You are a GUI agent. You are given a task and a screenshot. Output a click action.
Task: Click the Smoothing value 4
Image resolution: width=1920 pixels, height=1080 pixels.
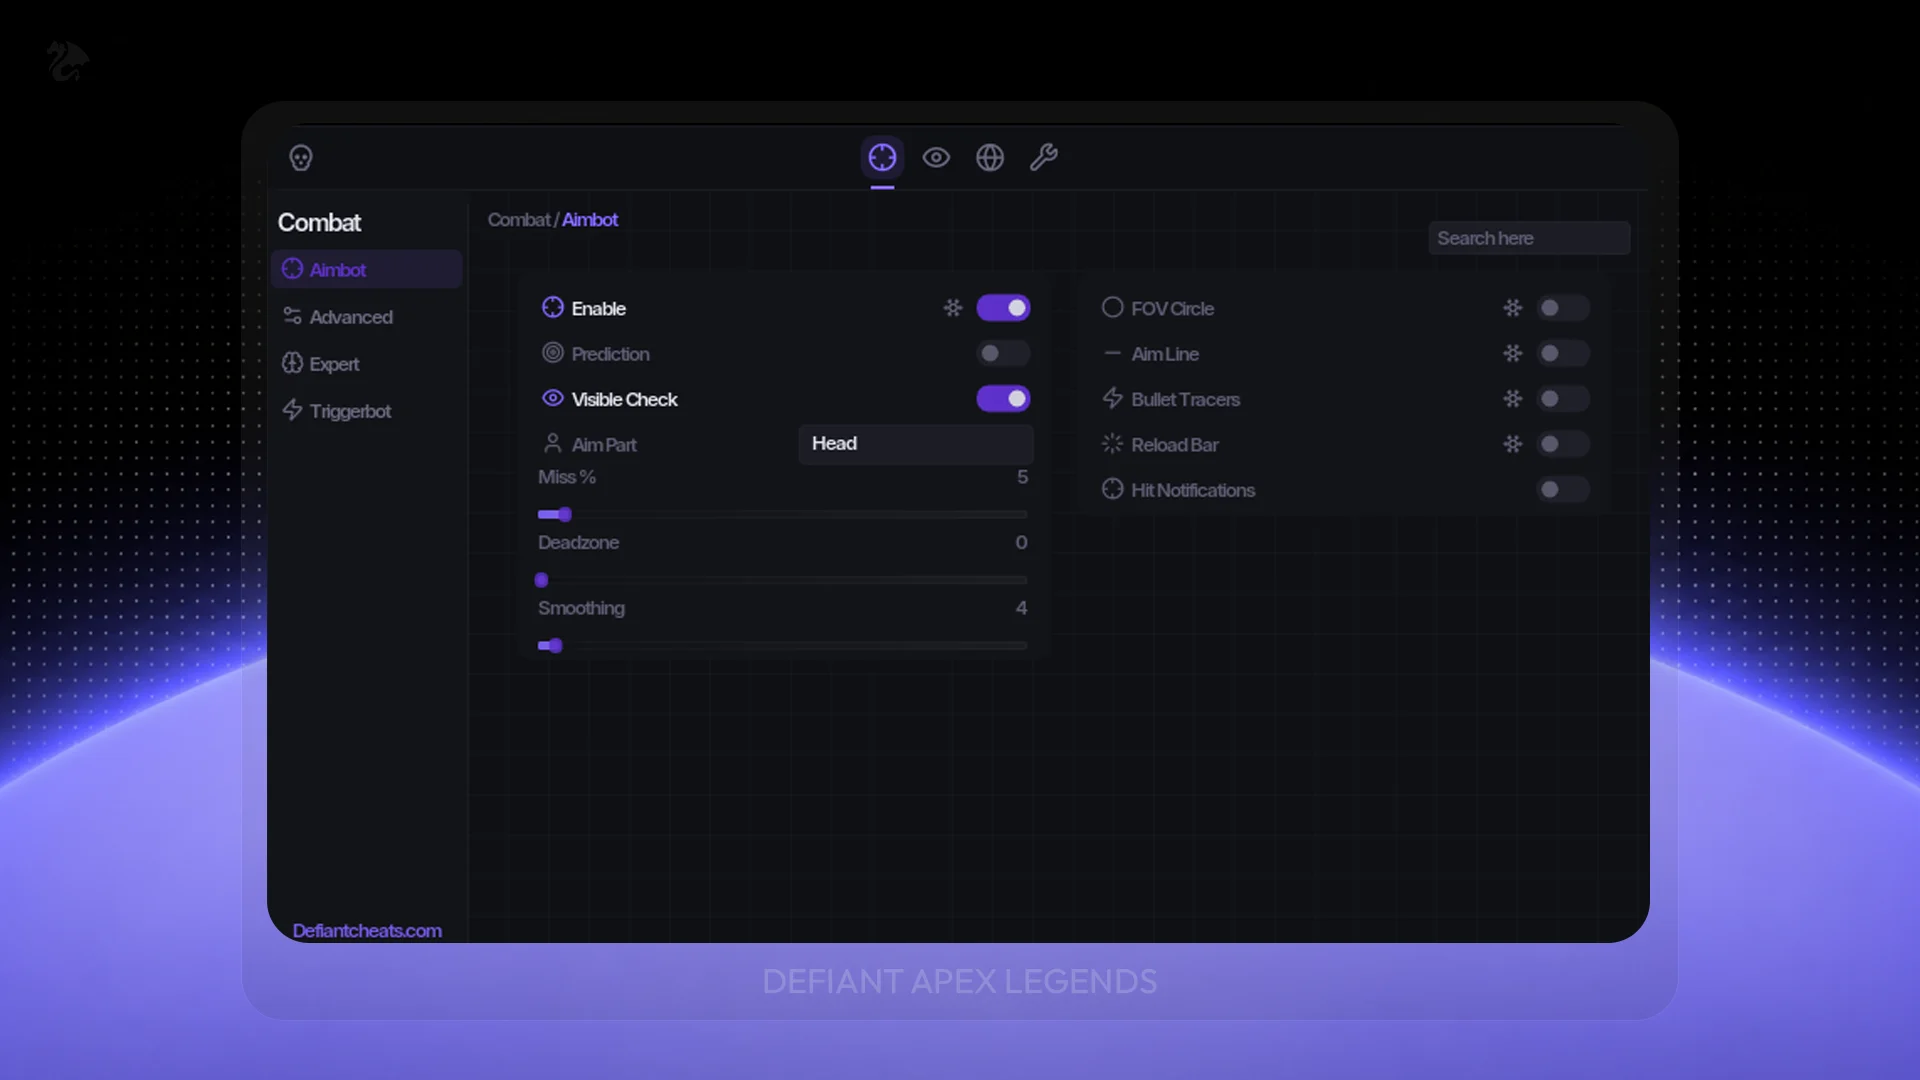click(1021, 608)
